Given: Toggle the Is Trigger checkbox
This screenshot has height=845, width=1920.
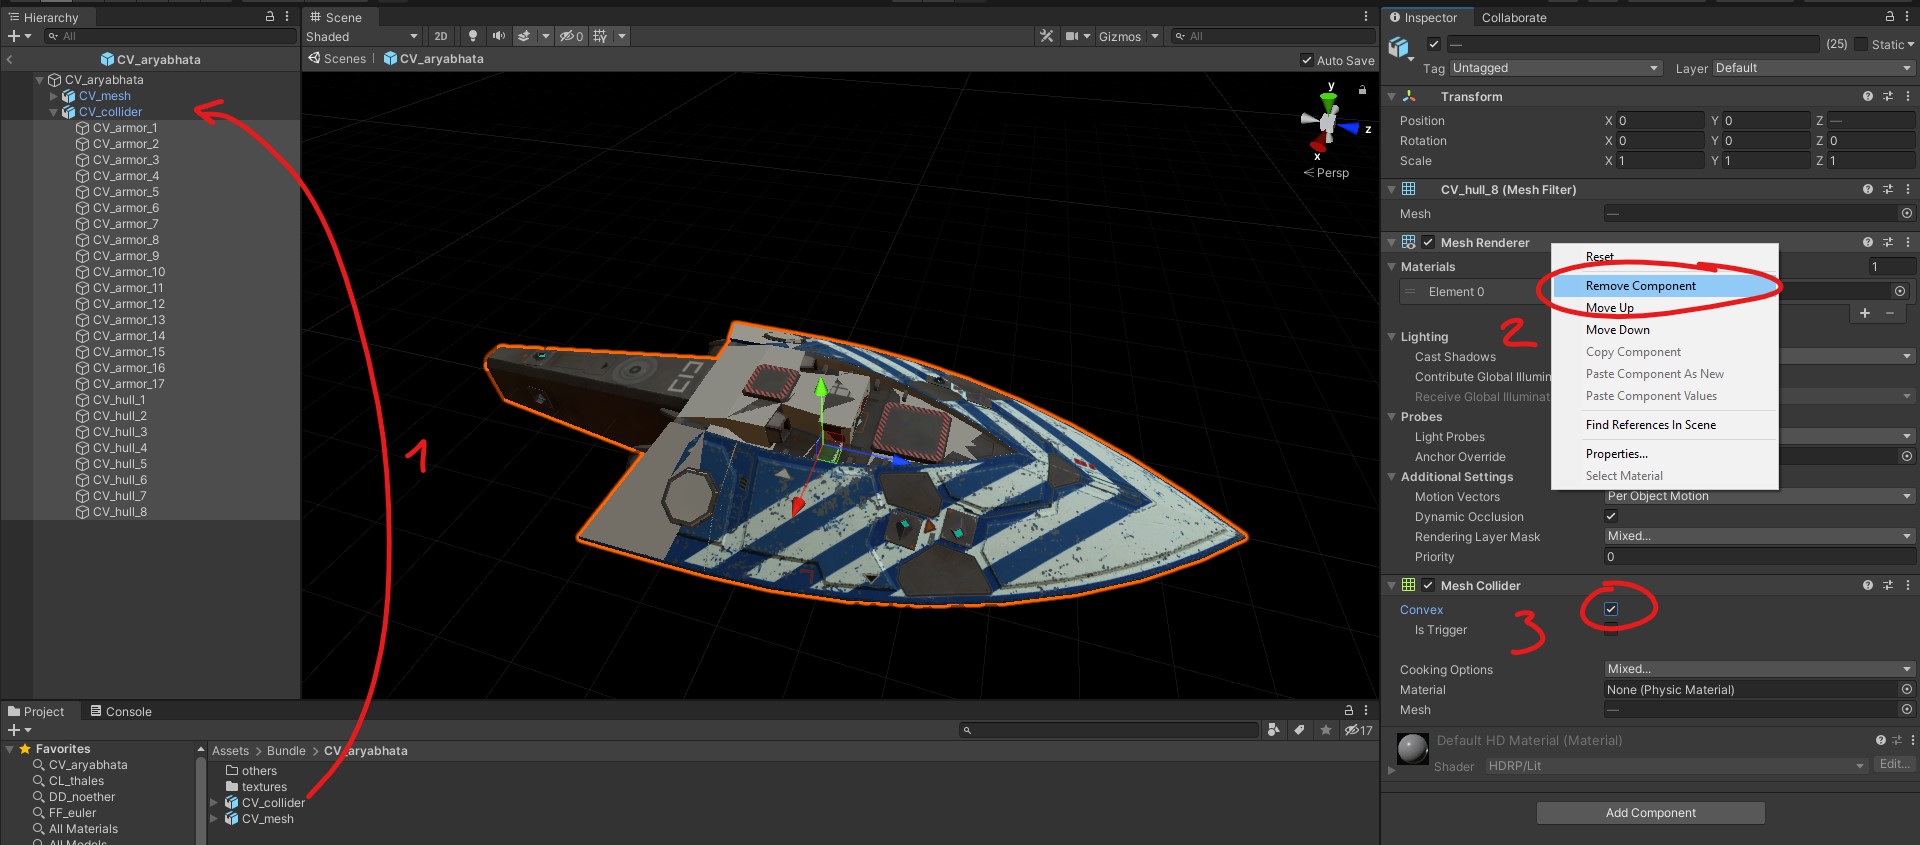Looking at the screenshot, I should tap(1611, 630).
